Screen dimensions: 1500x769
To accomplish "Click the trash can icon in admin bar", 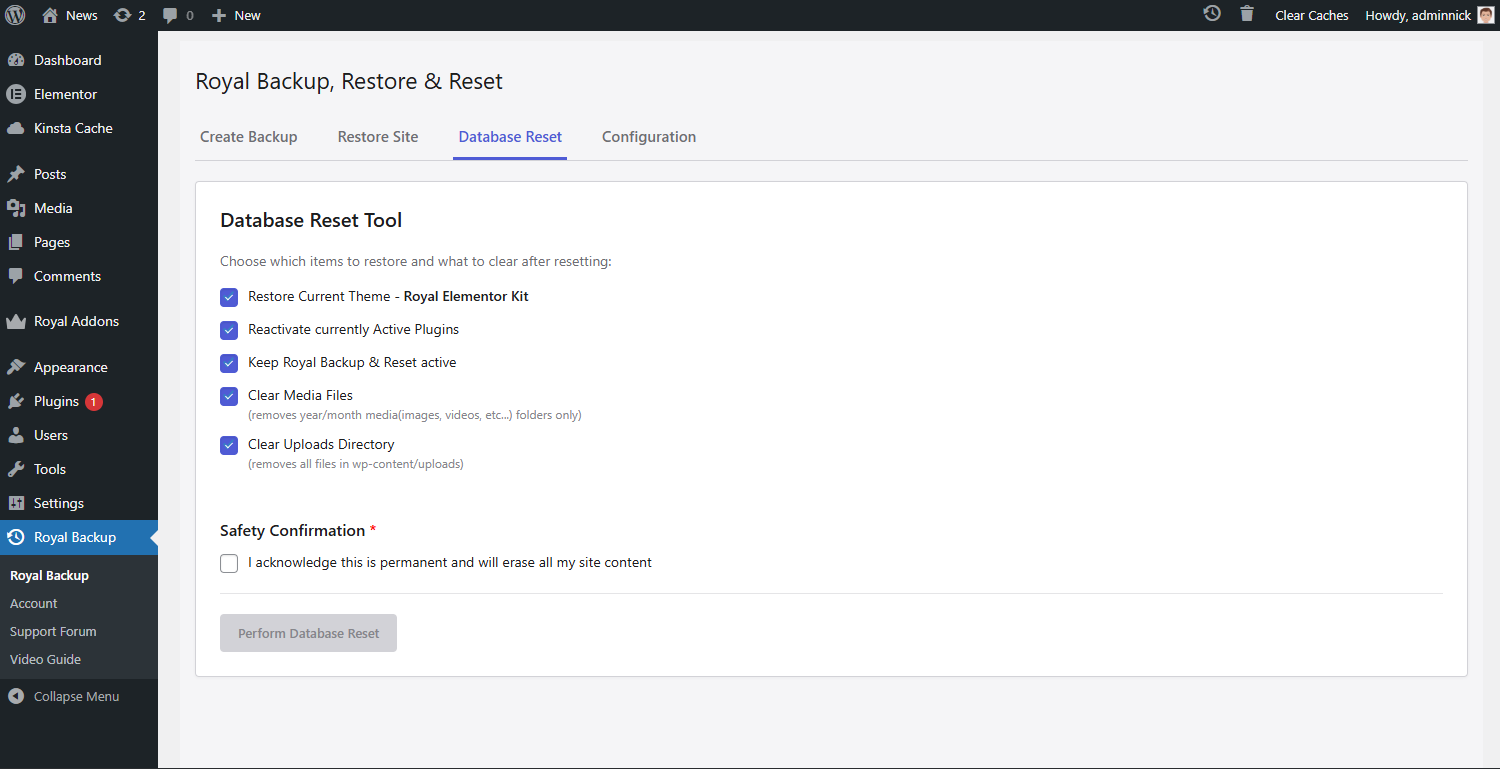I will tap(1246, 14).
